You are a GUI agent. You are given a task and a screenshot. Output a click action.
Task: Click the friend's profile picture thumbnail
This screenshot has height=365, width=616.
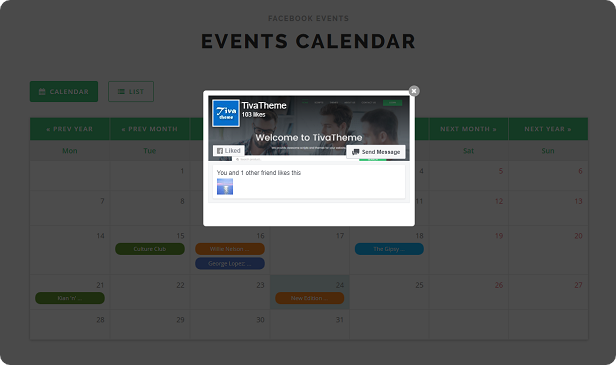coord(225,187)
